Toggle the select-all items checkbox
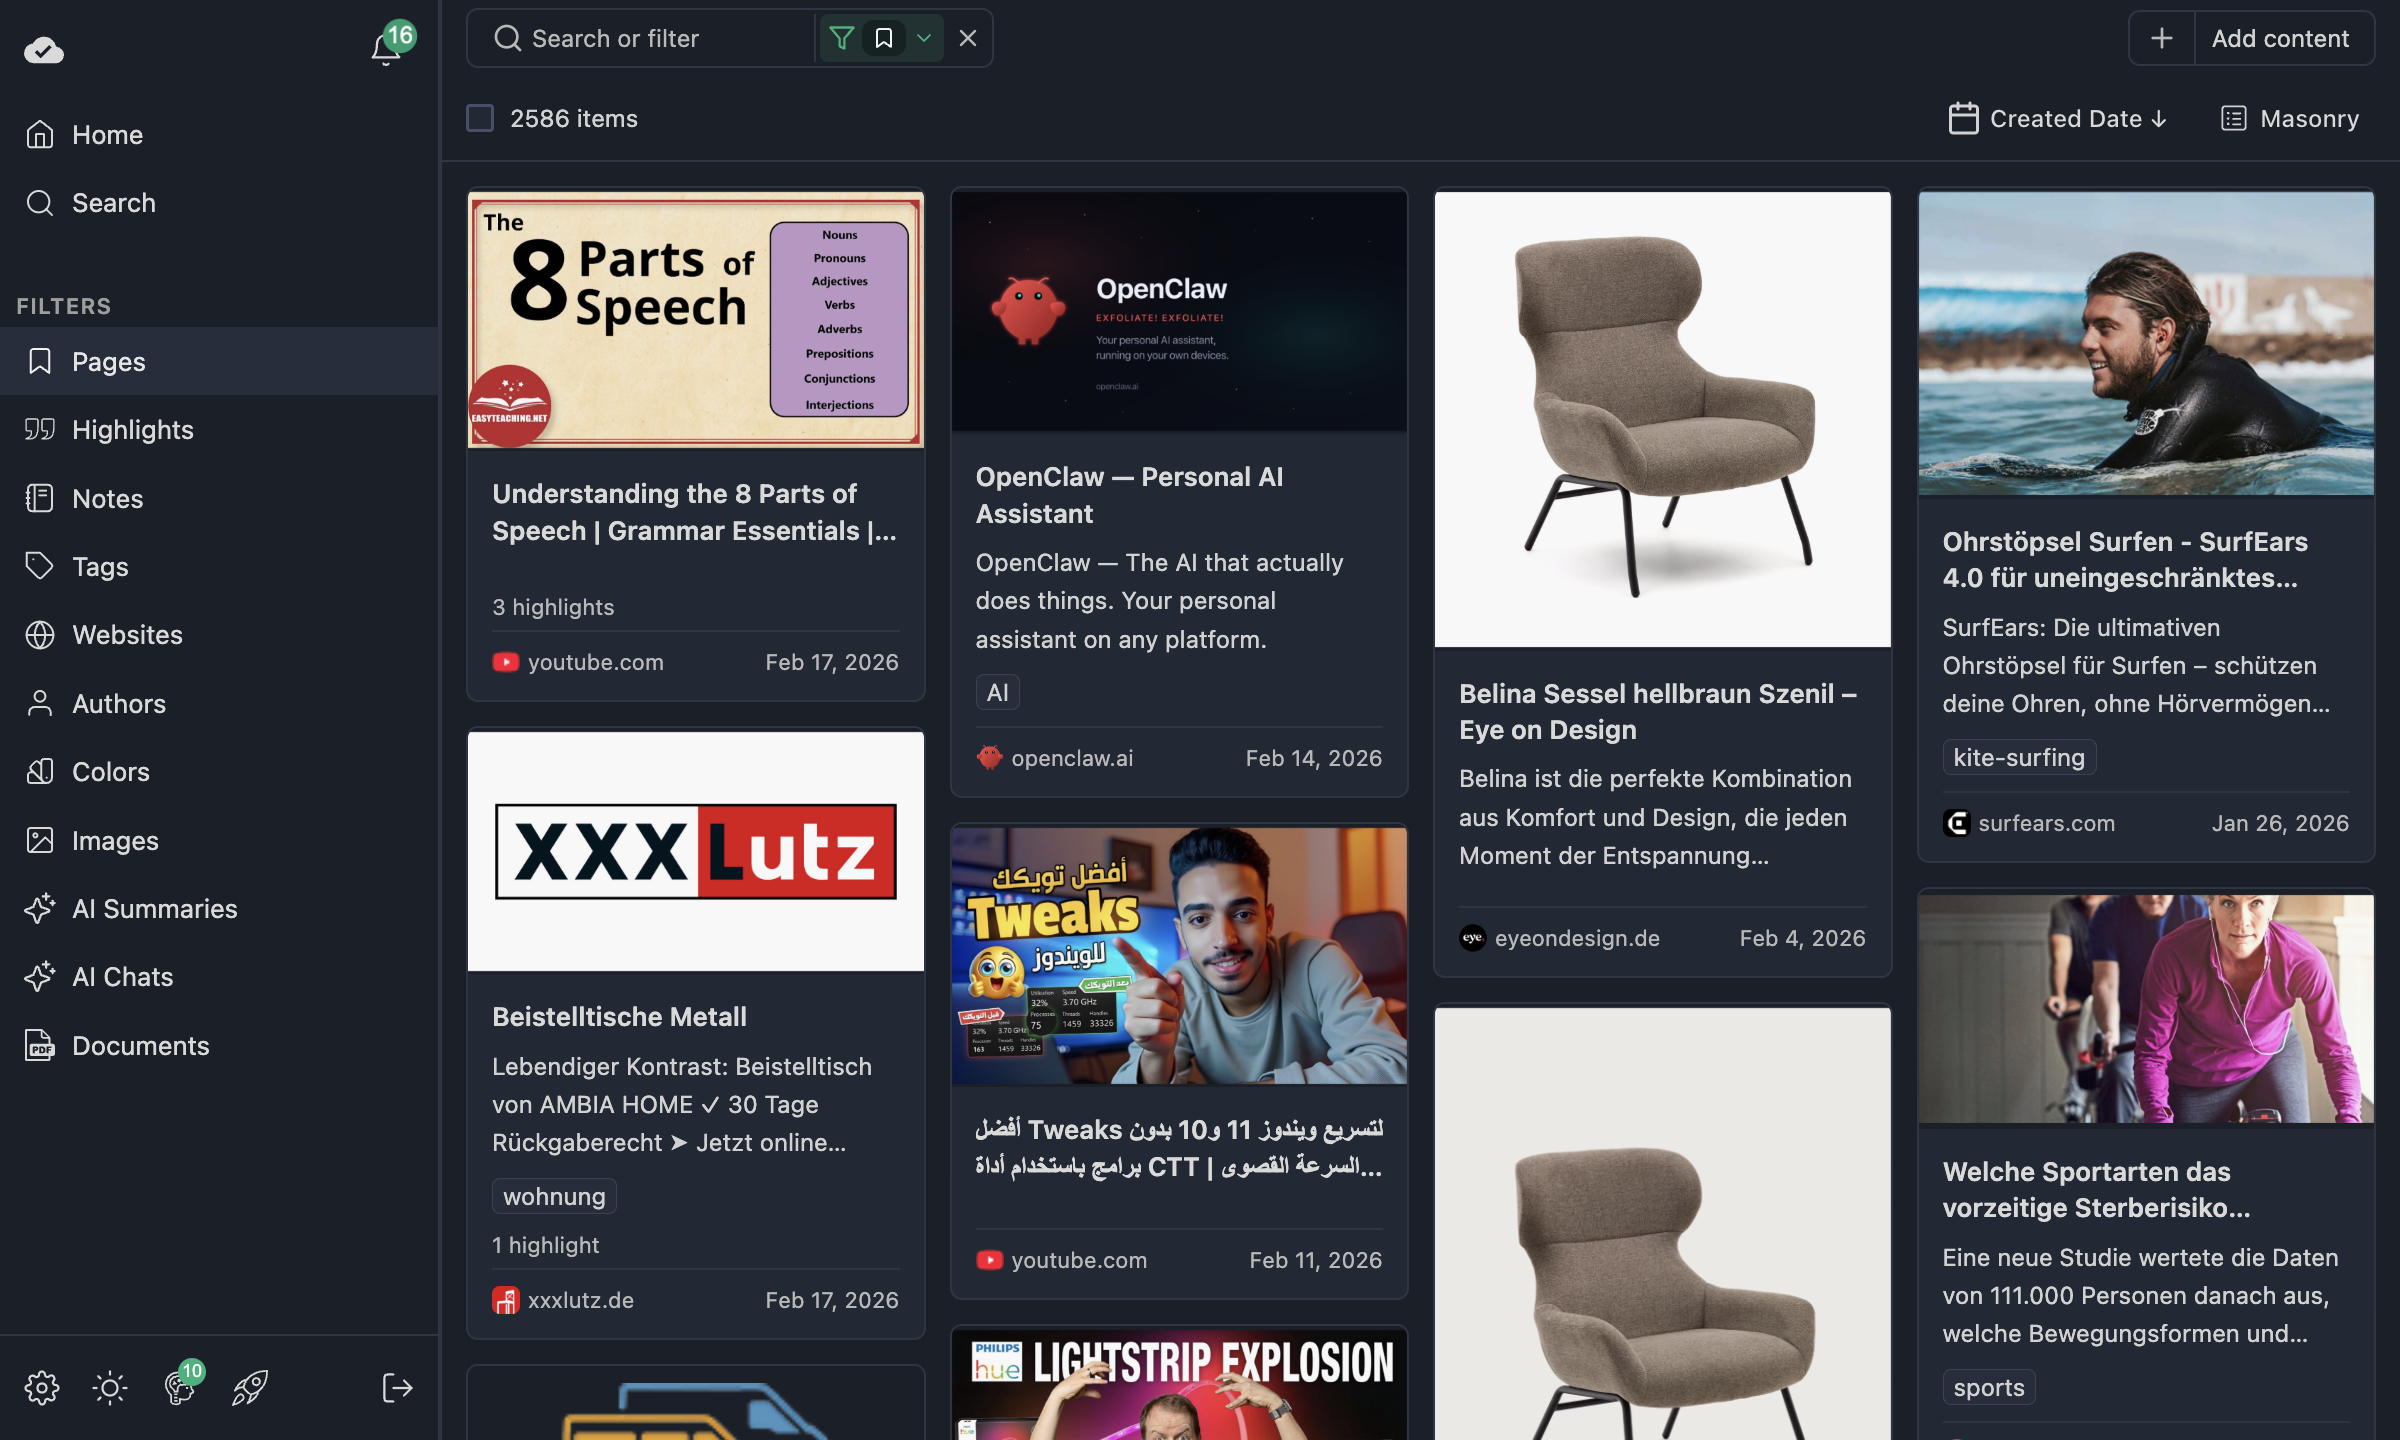 pyautogui.click(x=480, y=117)
